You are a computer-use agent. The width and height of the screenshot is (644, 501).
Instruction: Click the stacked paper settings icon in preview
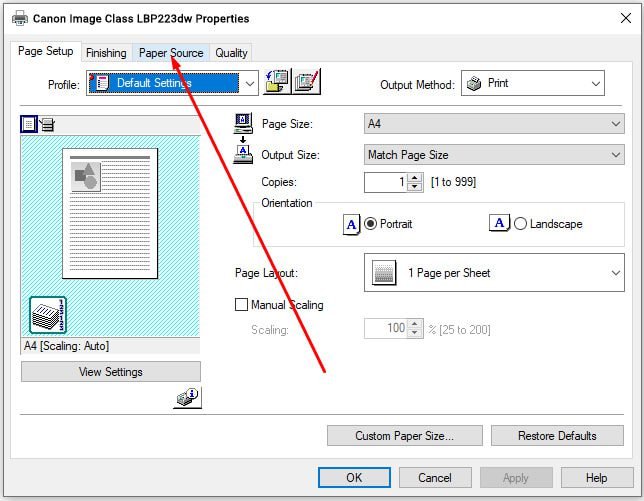pyautogui.click(x=47, y=315)
